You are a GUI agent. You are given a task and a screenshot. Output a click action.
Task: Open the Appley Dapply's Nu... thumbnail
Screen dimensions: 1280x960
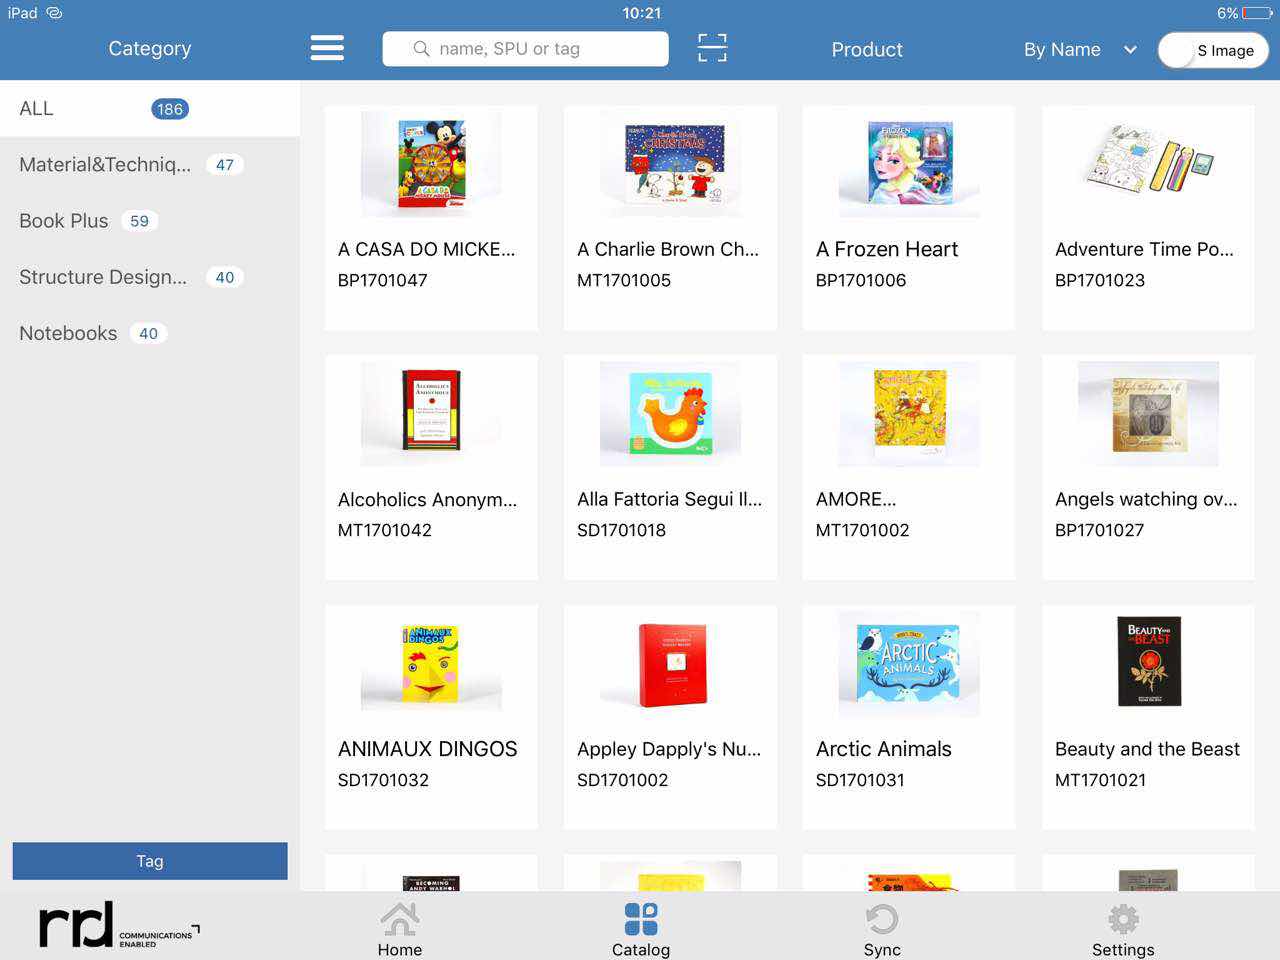tap(670, 663)
